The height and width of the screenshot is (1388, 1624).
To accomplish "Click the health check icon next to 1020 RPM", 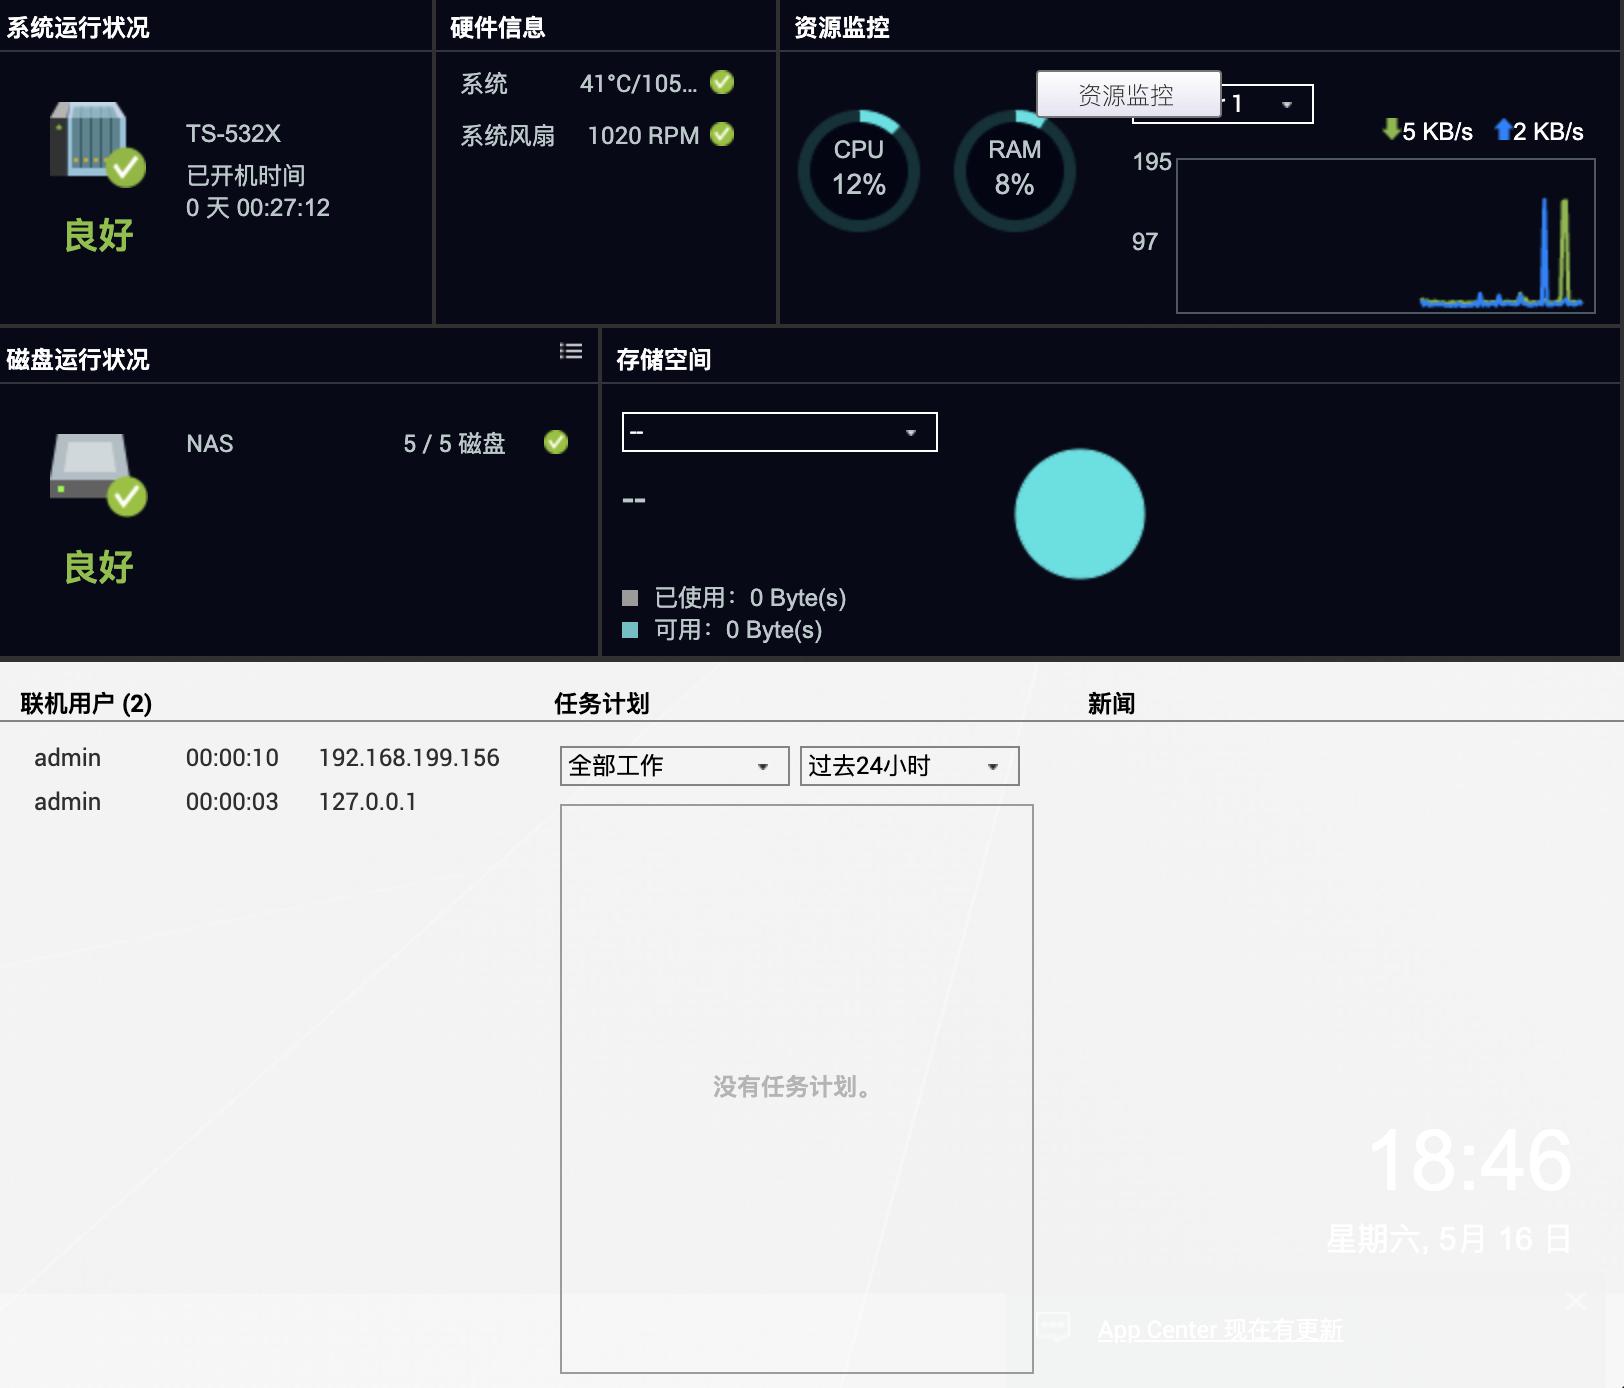I will tap(723, 135).
